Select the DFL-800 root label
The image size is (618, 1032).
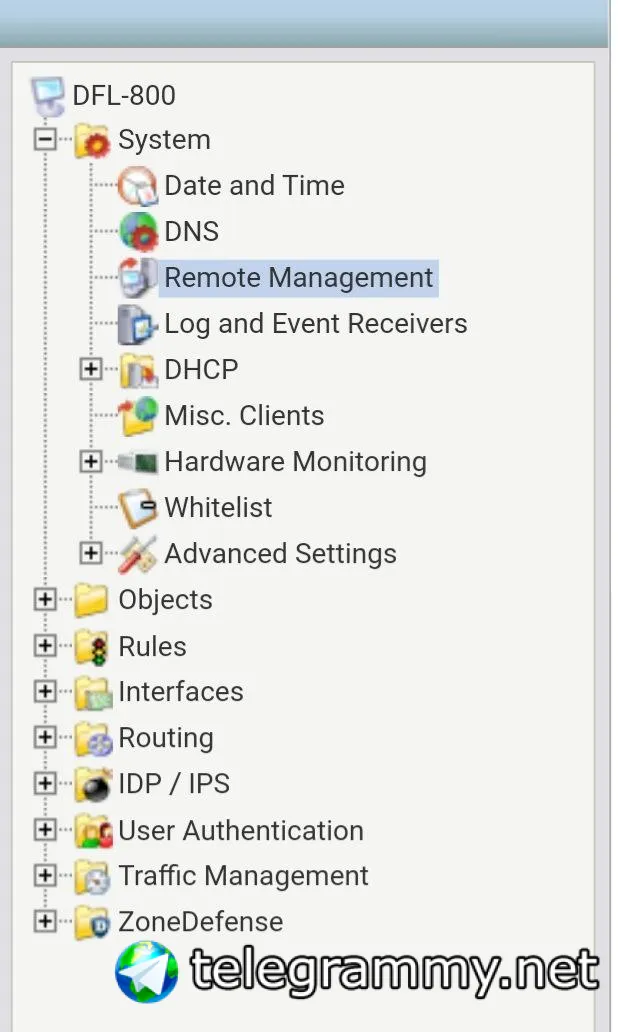pyautogui.click(x=124, y=95)
